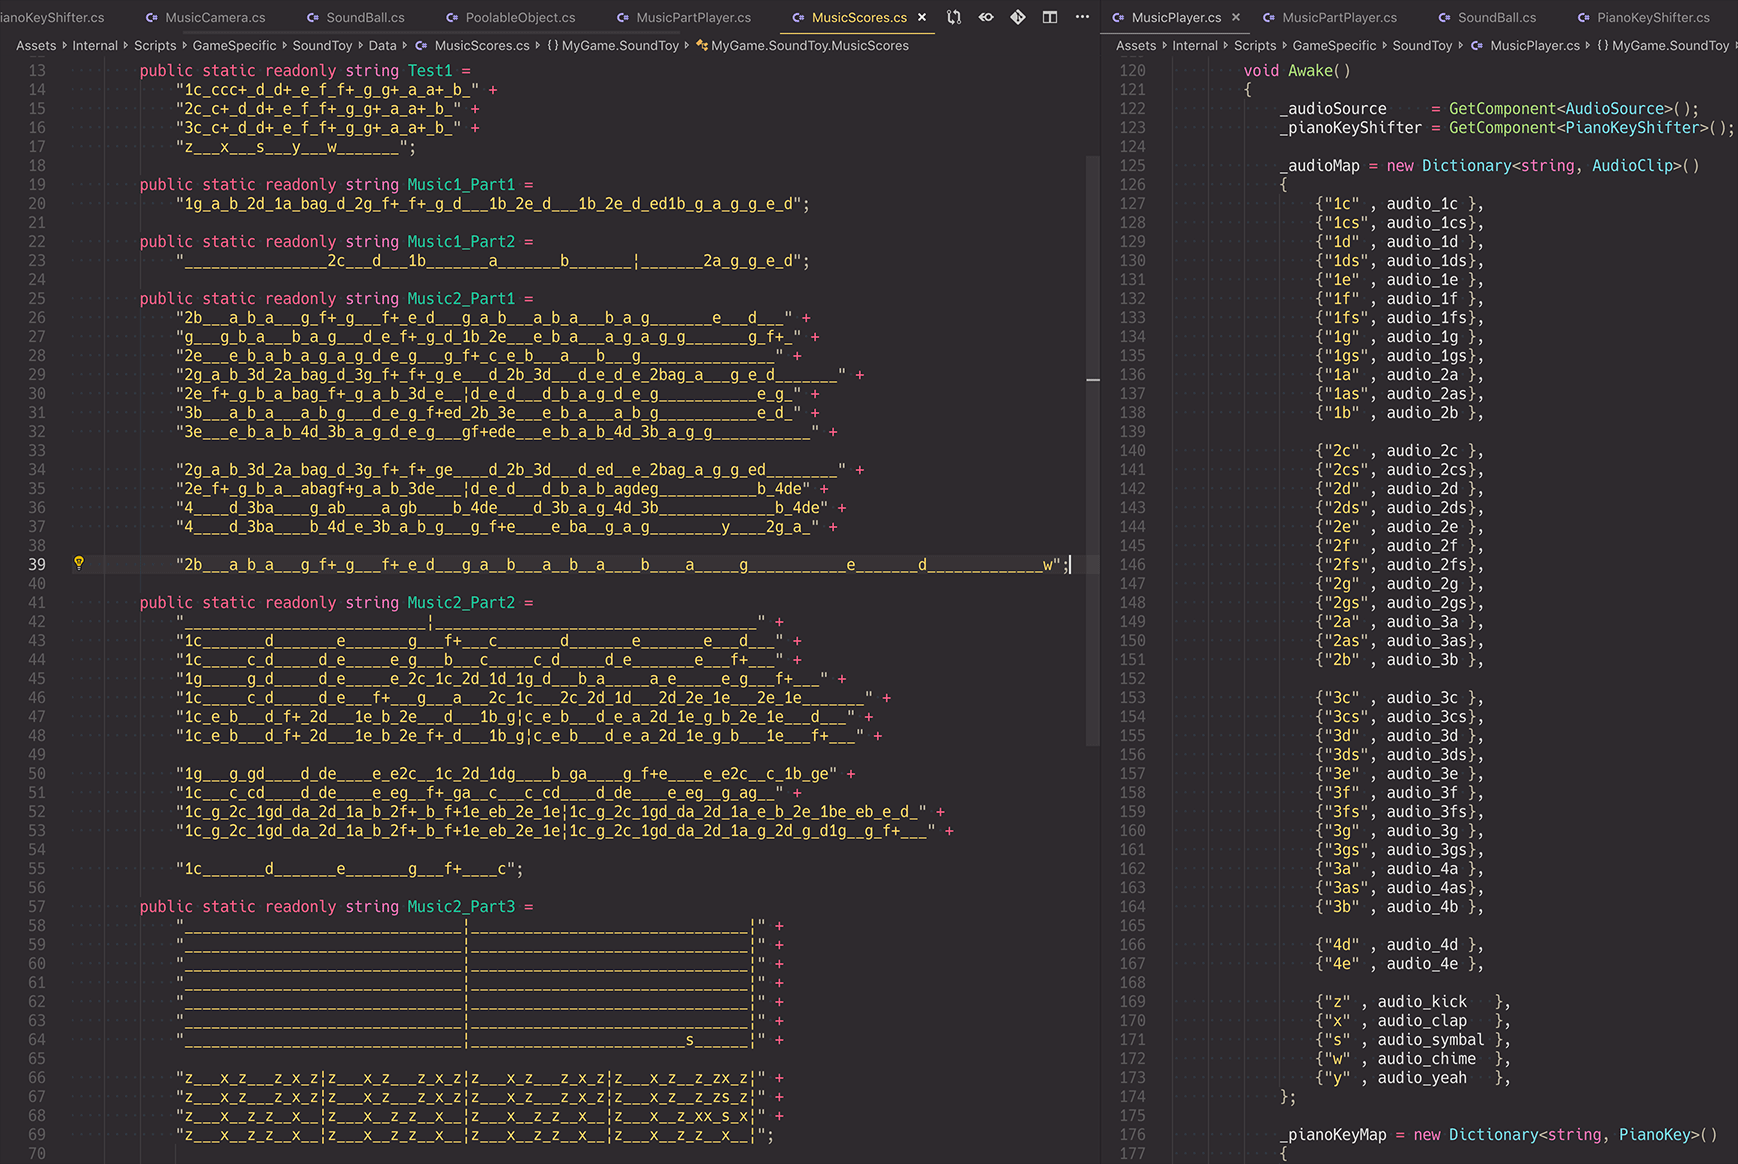This screenshot has width=1738, height=1164.
Task: Open the MyGame.SoundToy.MusicScores class breadcrumb
Action: pyautogui.click(x=809, y=45)
